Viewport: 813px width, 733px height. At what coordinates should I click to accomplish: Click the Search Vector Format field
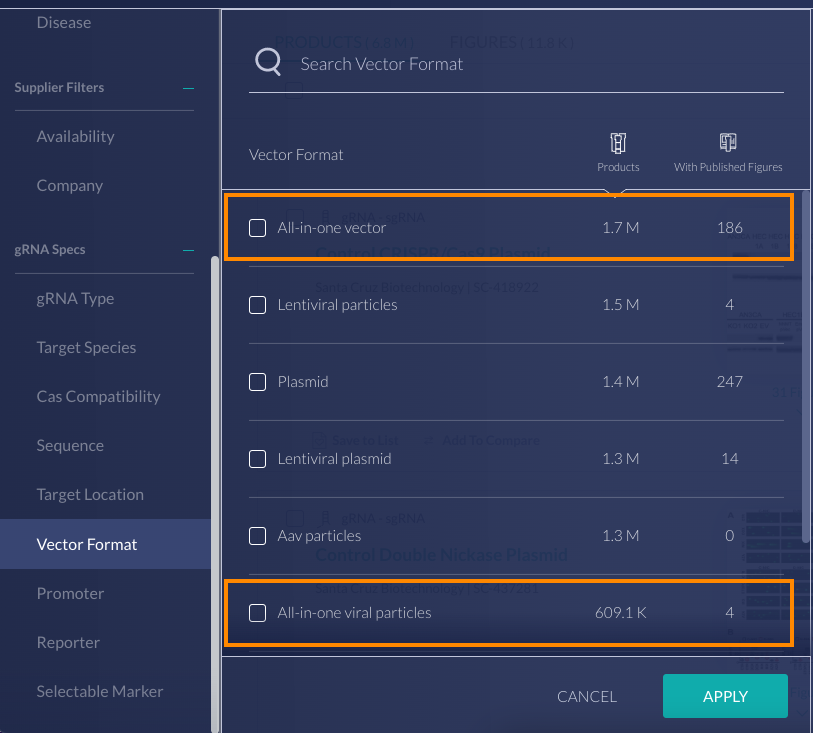point(516,64)
